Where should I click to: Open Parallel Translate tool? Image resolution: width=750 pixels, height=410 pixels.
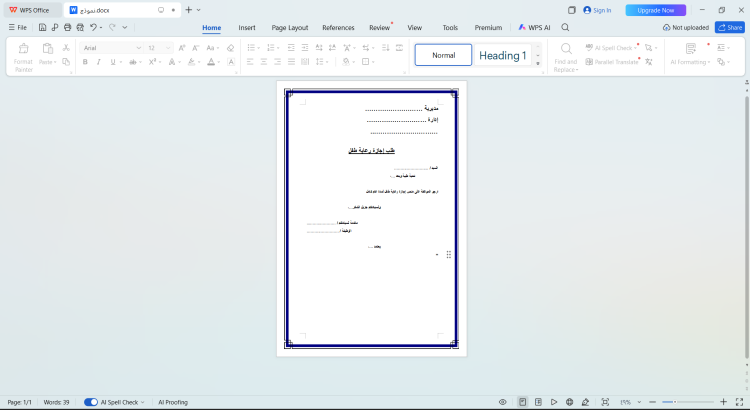pyautogui.click(x=612, y=62)
